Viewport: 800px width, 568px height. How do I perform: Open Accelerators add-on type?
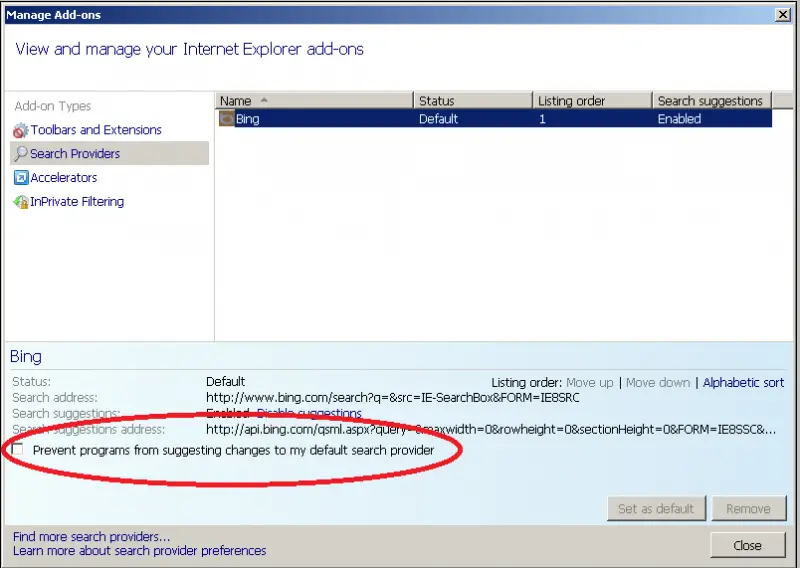tap(64, 178)
